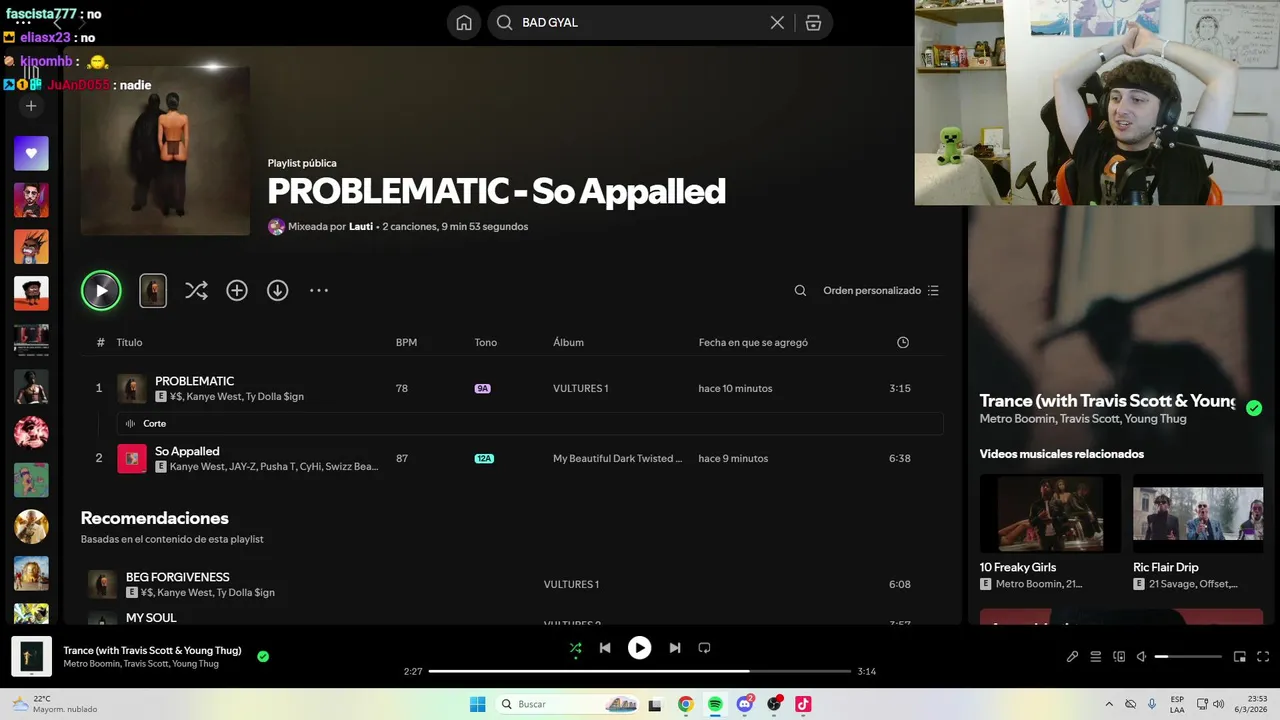Click the green saved check in right panel

pos(1254,408)
